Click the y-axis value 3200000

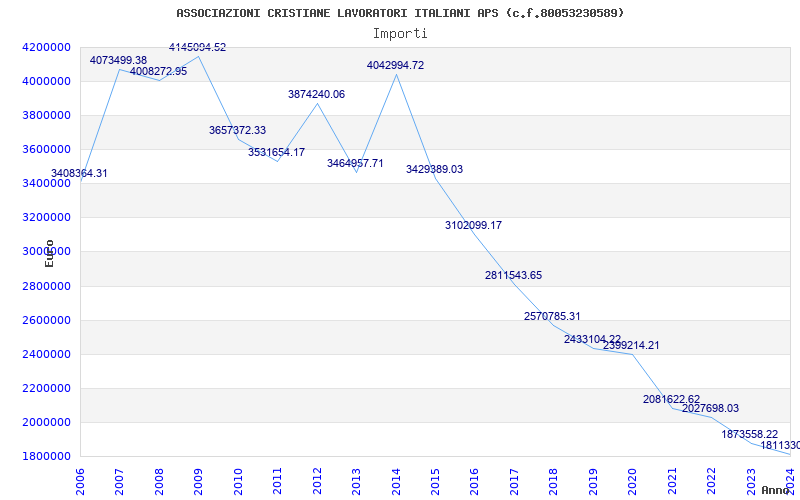[46, 218]
